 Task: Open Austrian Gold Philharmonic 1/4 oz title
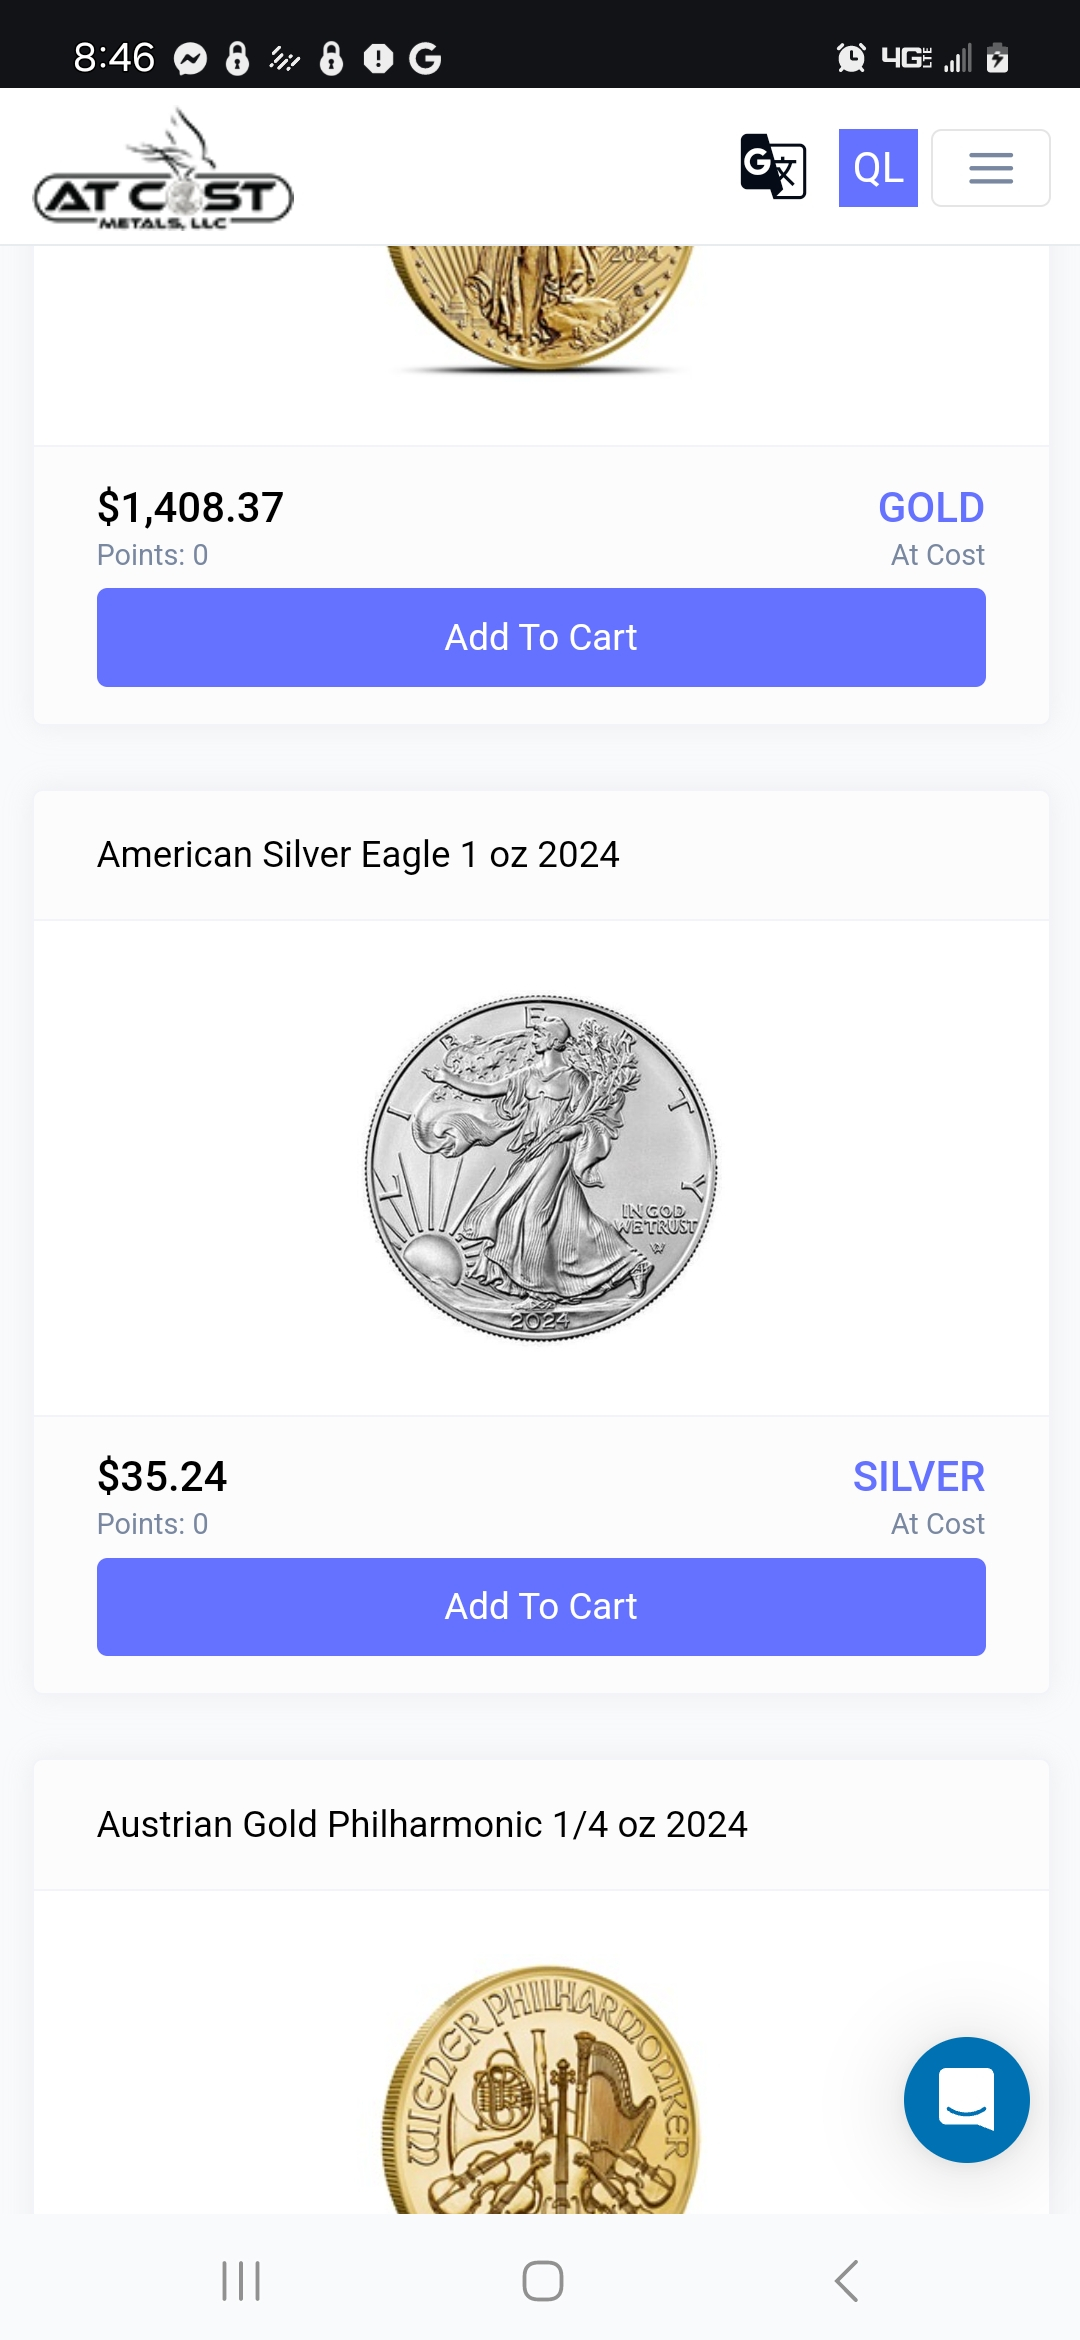(422, 1824)
